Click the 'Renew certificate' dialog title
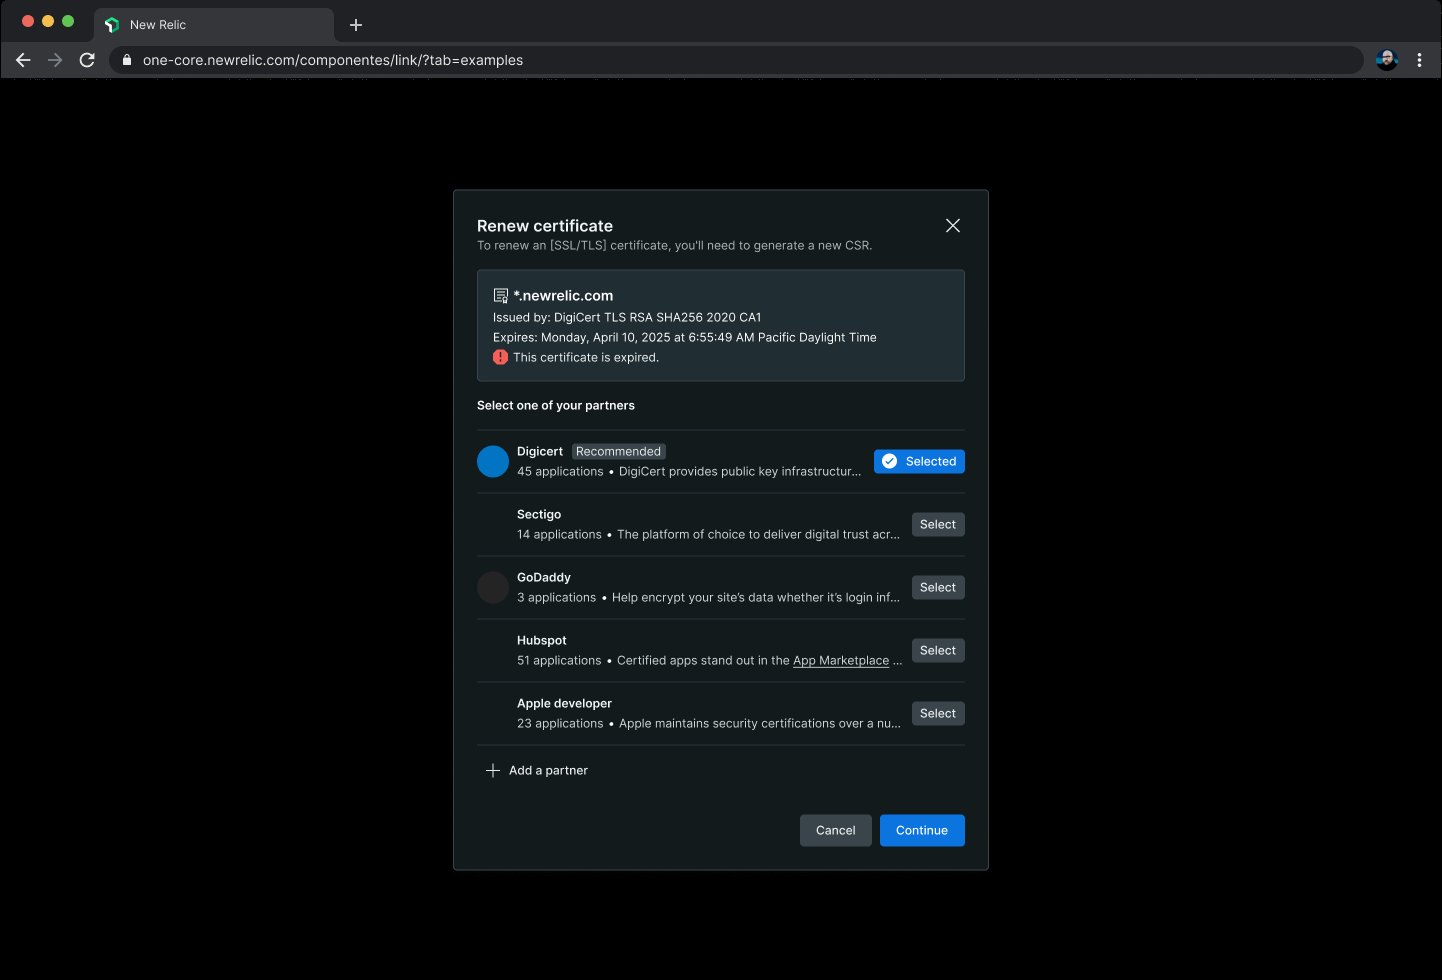1442x980 pixels. point(545,226)
